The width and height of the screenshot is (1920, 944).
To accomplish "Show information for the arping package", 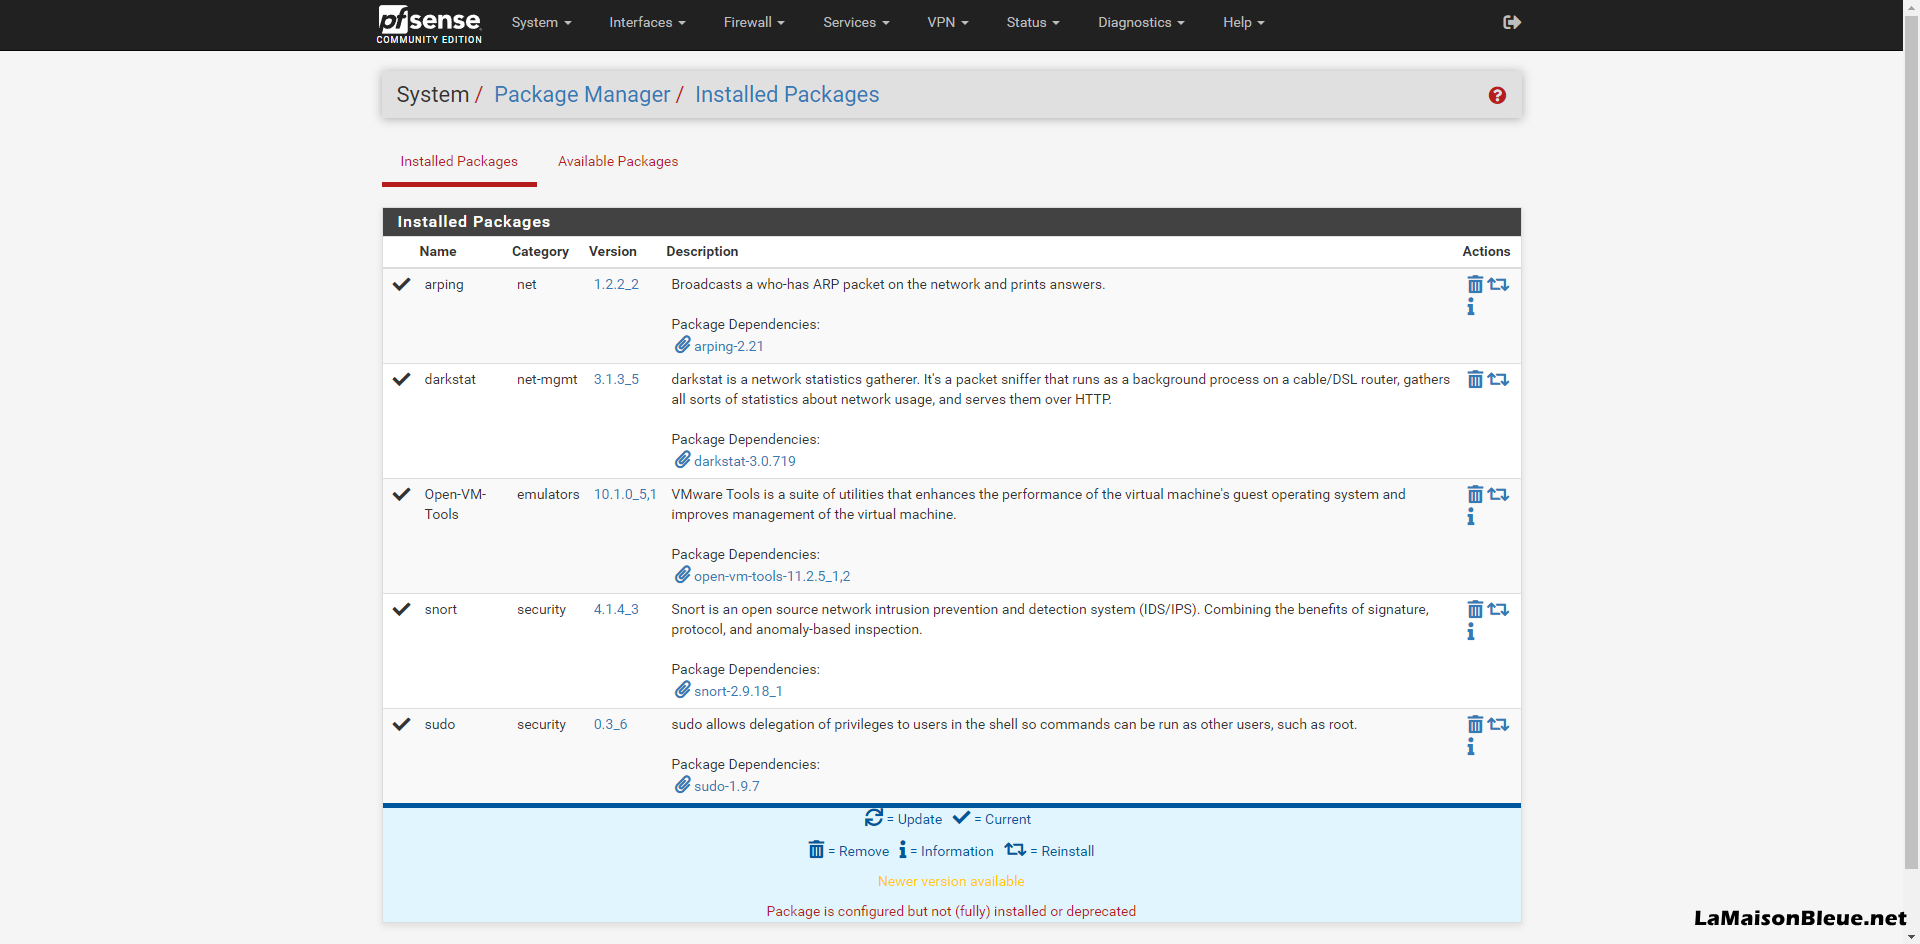I will click(1471, 307).
